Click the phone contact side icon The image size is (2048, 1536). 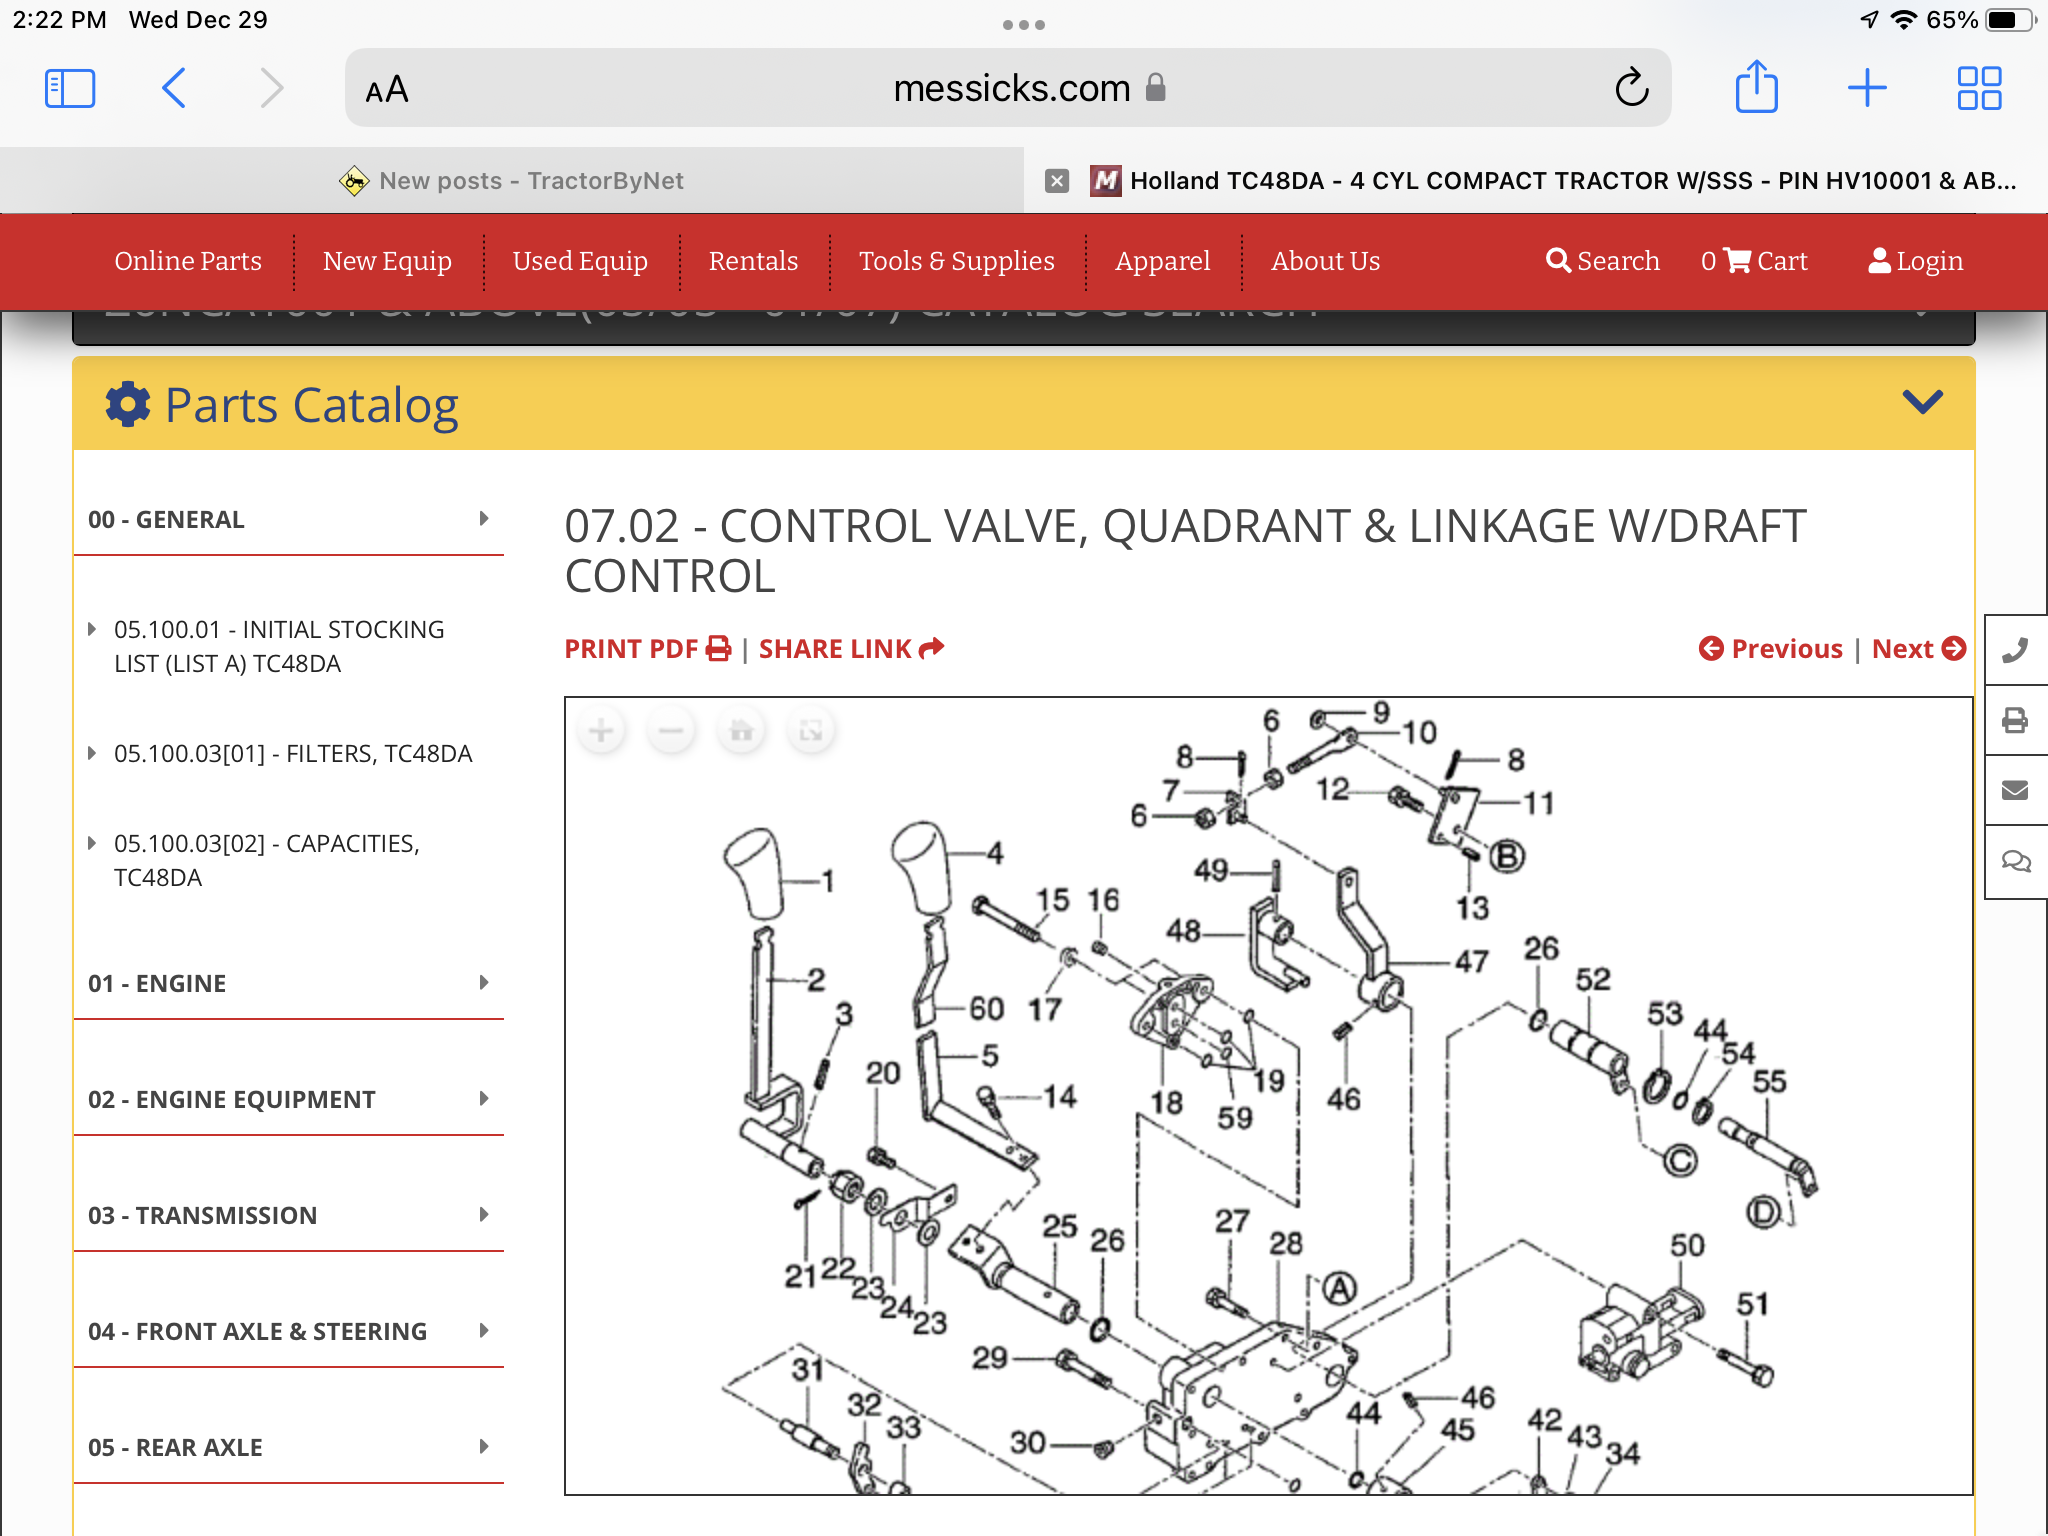[2016, 651]
